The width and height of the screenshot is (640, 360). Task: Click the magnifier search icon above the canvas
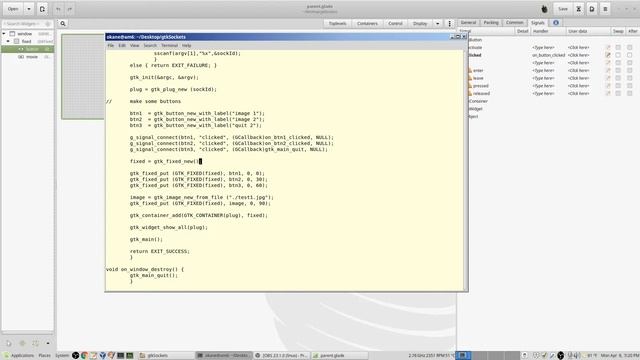(63, 24)
